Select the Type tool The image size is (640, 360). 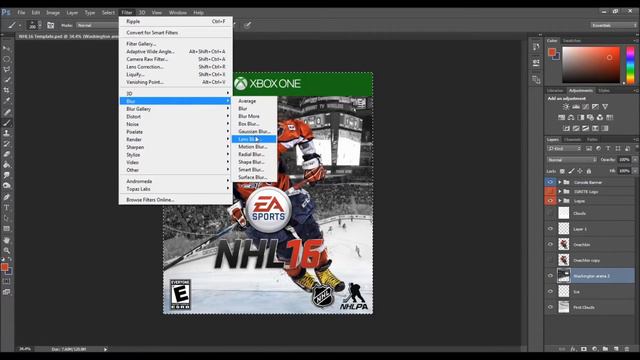coord(7,208)
